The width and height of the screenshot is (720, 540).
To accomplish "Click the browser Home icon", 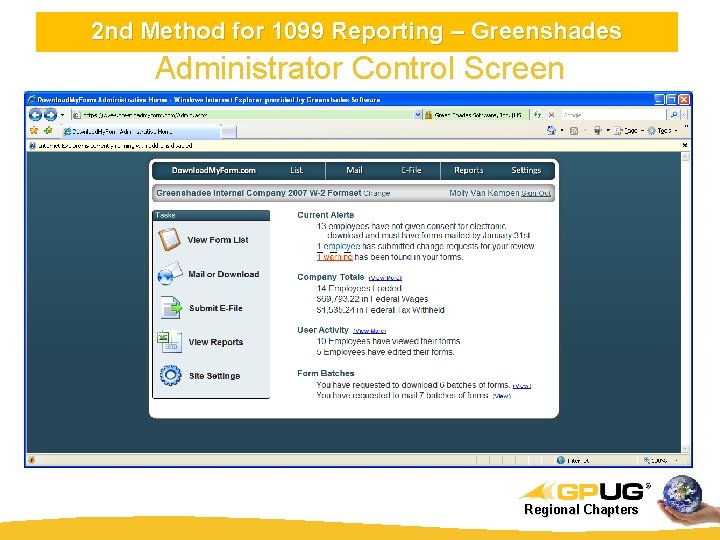I will click(551, 131).
